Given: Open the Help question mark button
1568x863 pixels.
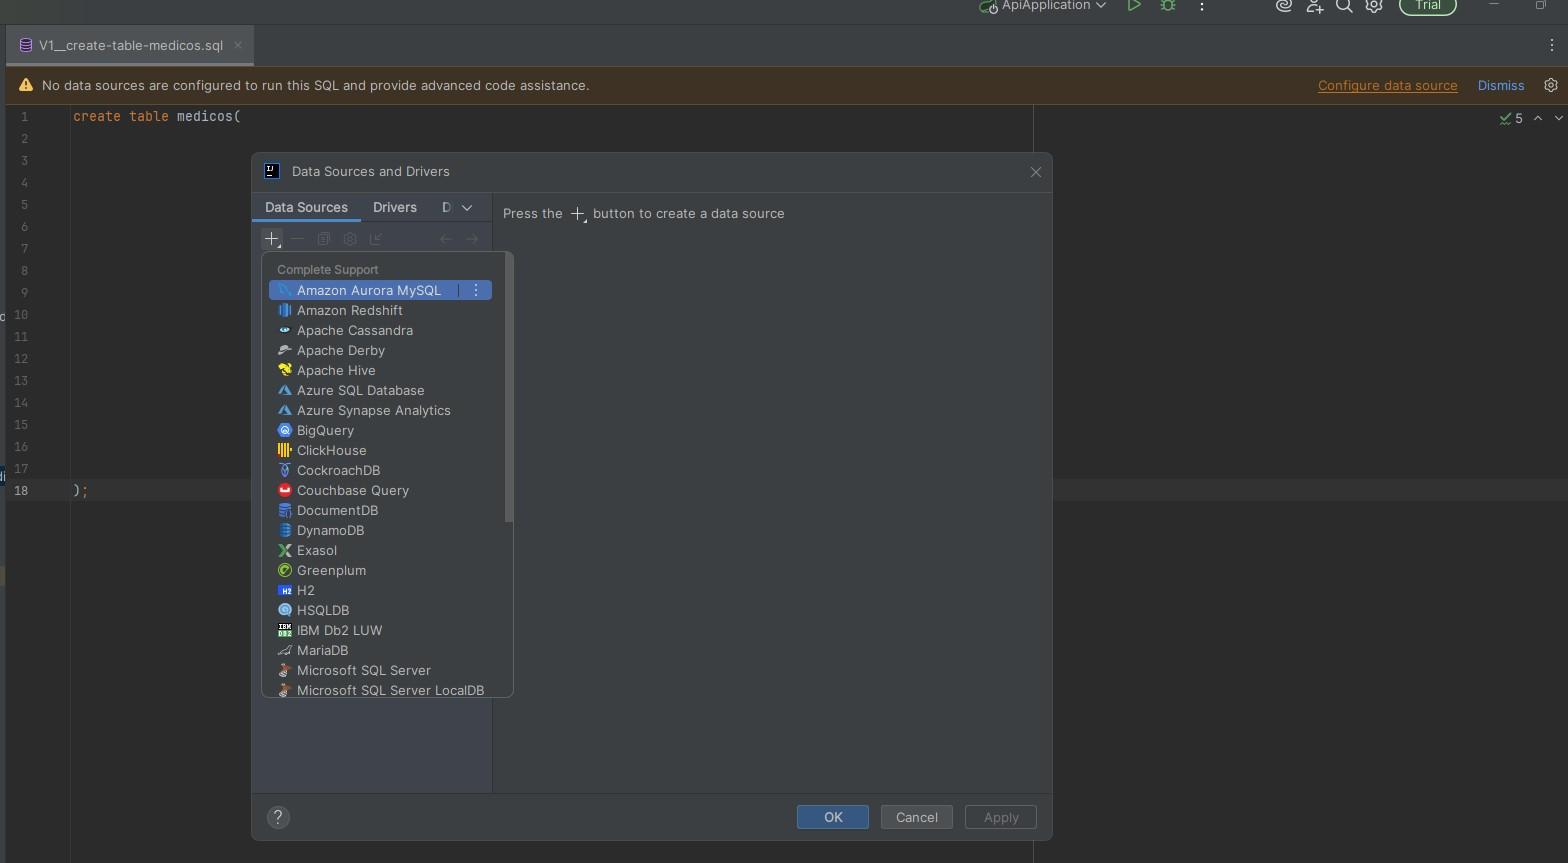Looking at the screenshot, I should tap(279, 817).
